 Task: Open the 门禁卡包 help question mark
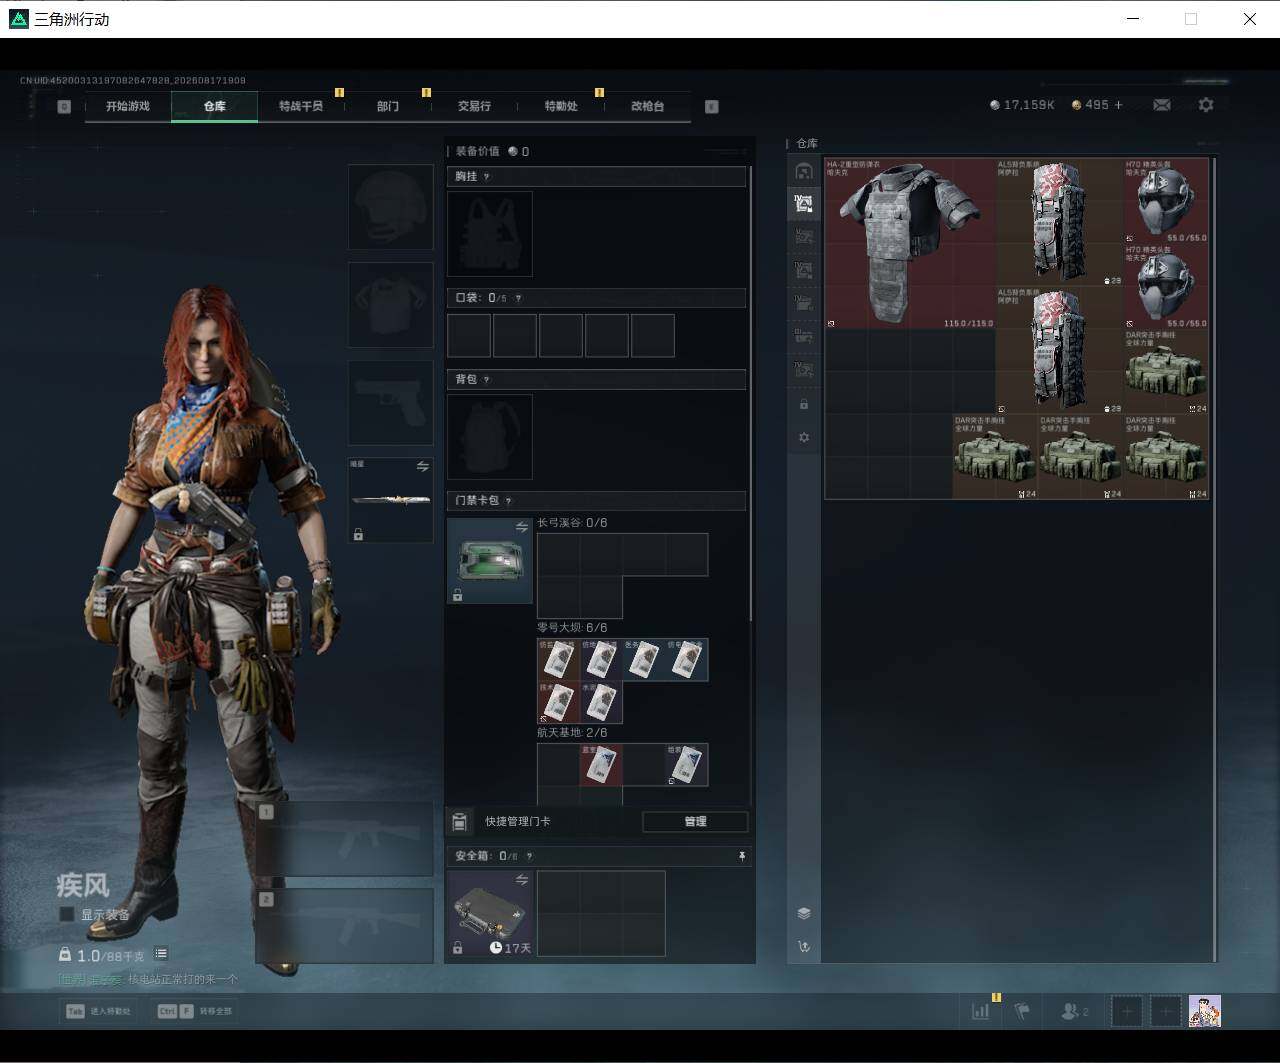(x=508, y=501)
